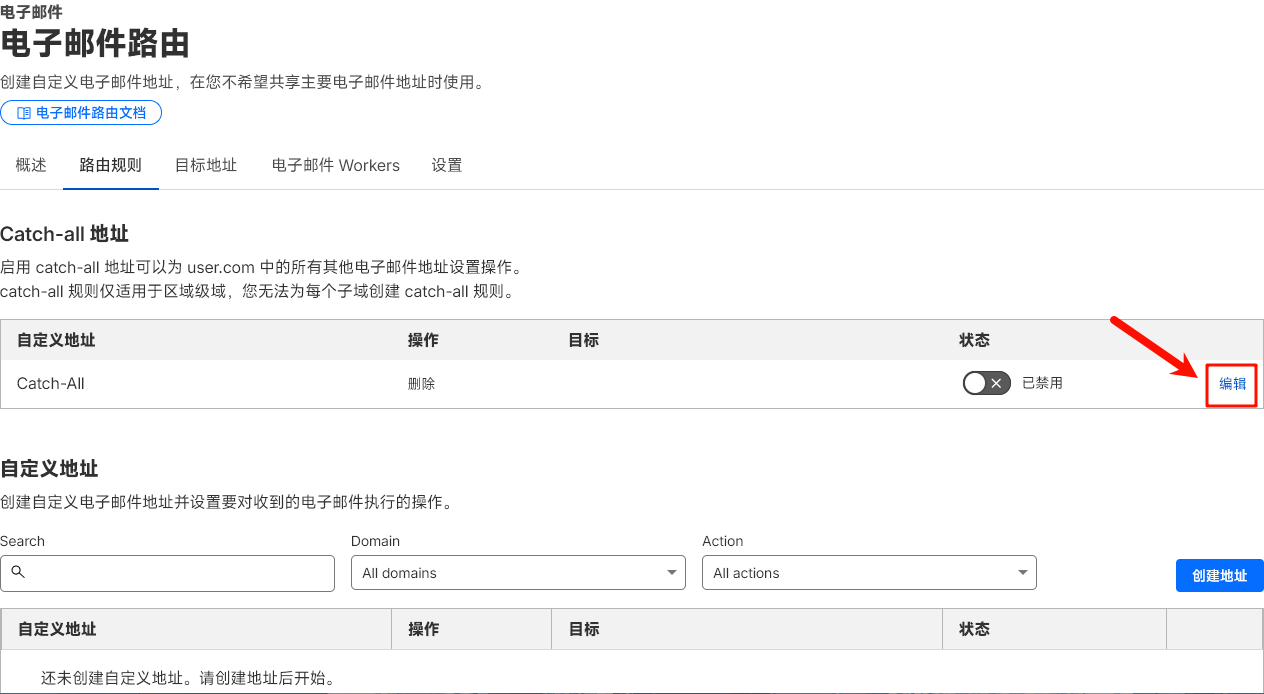The image size is (1264, 694).
Task: Click the book icon on the documentation button
Action: pyautogui.click(x=24, y=113)
